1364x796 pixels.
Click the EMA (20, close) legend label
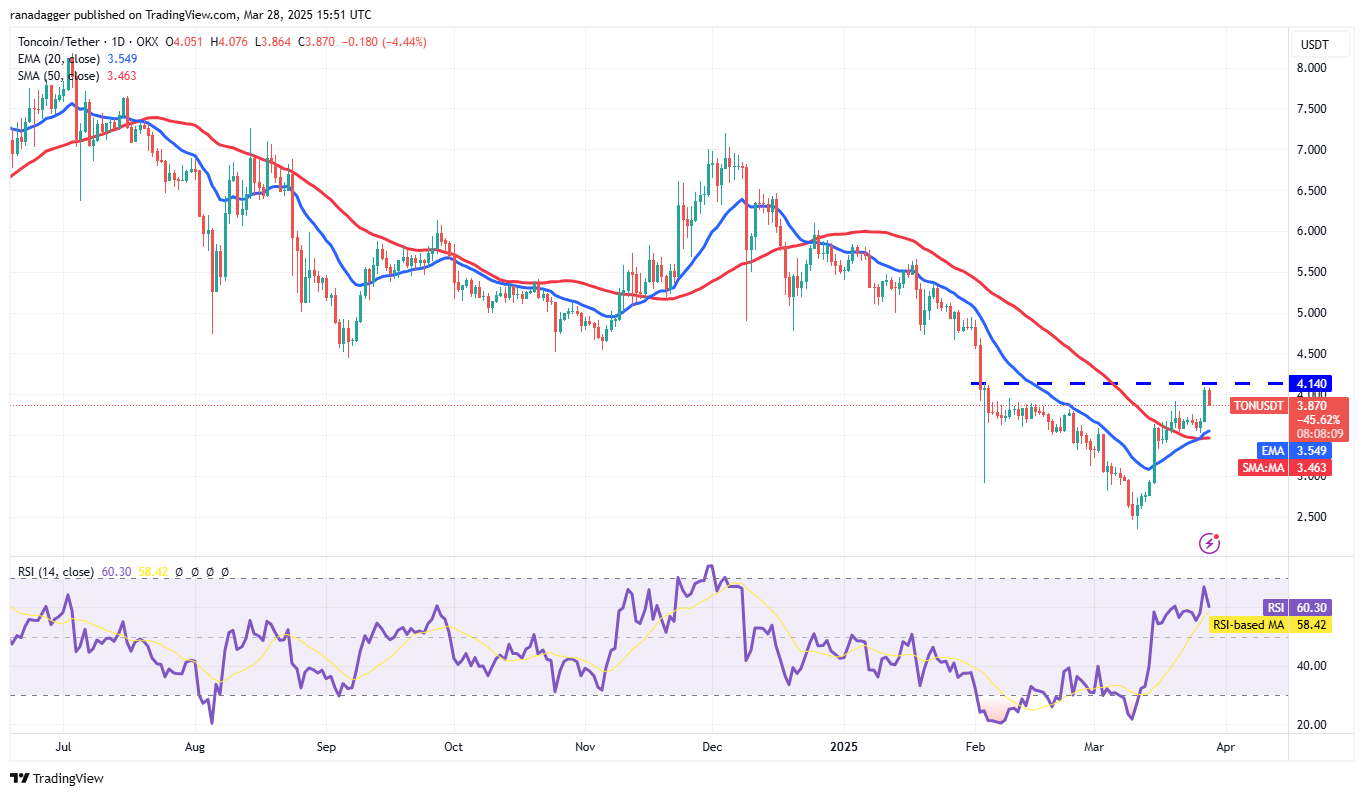point(57,59)
